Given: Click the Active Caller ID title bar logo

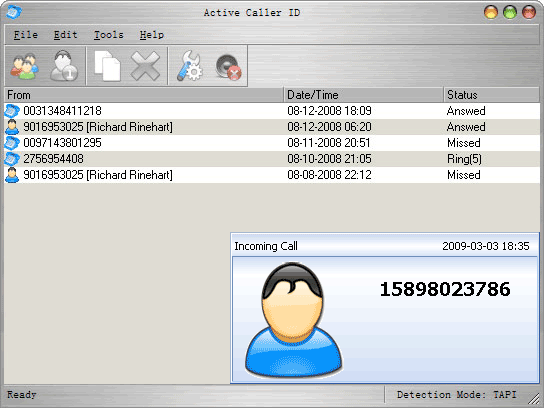Looking at the screenshot, I should point(14,12).
